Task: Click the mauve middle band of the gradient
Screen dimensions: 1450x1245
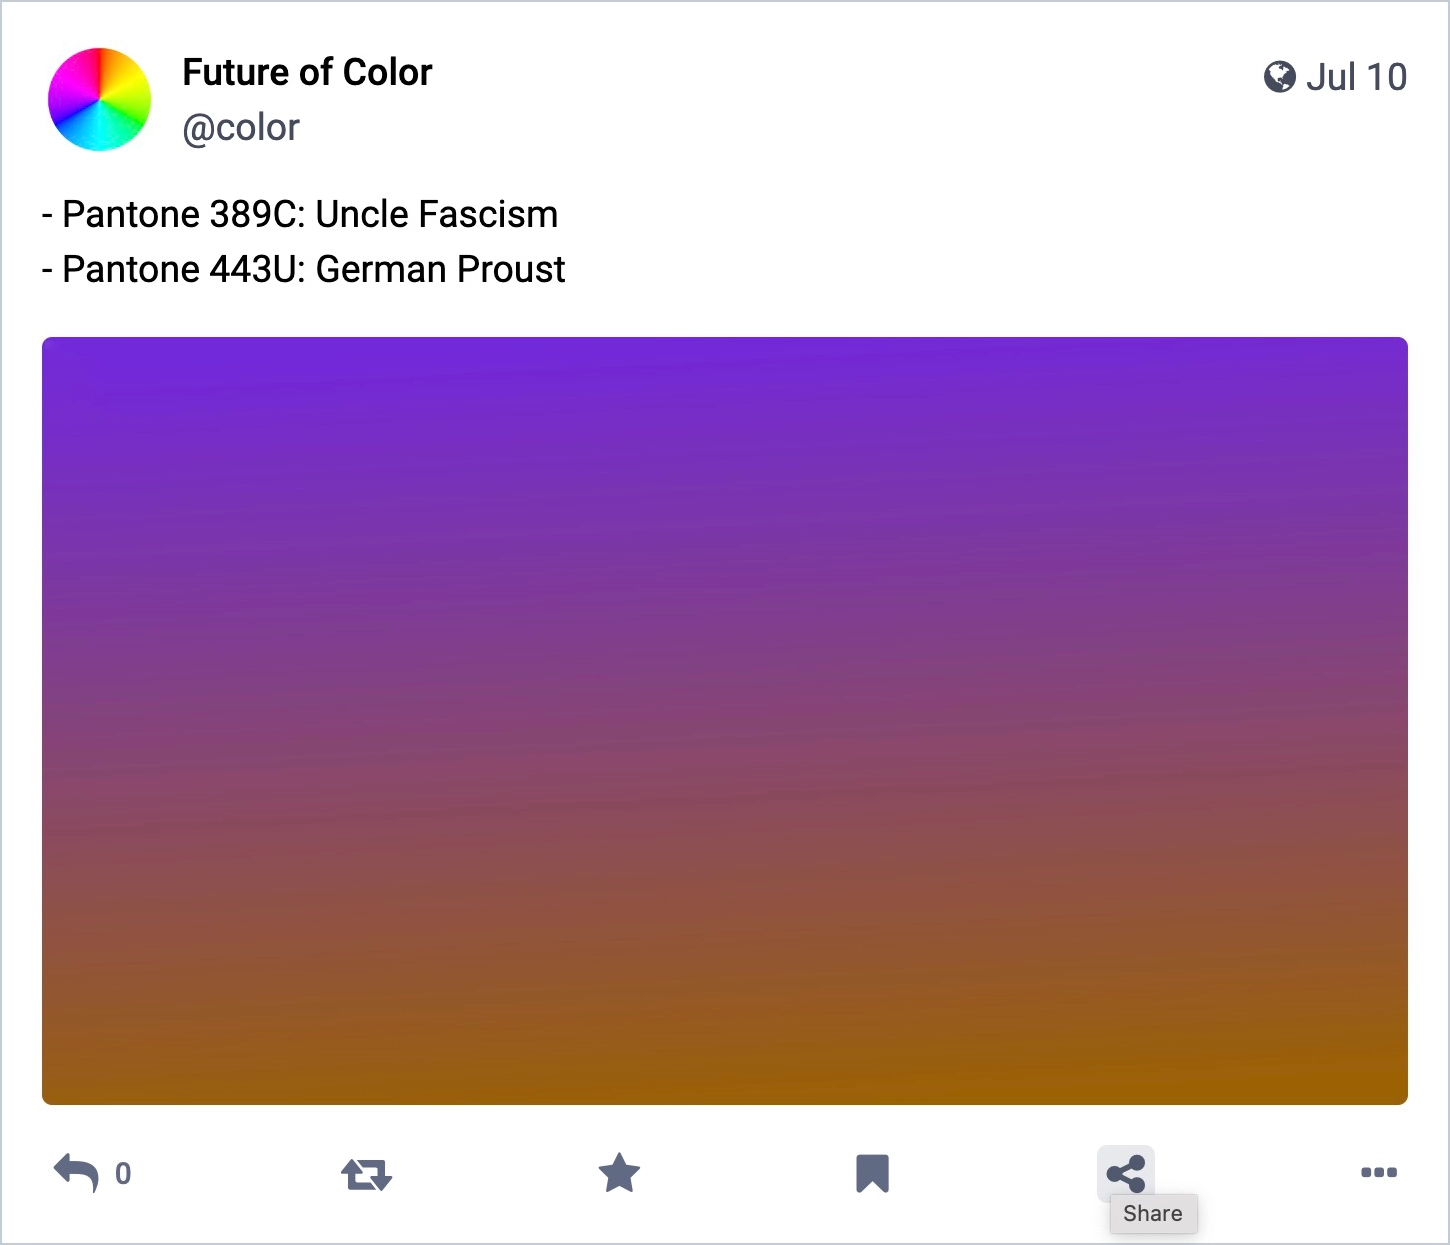Action: (x=725, y=740)
